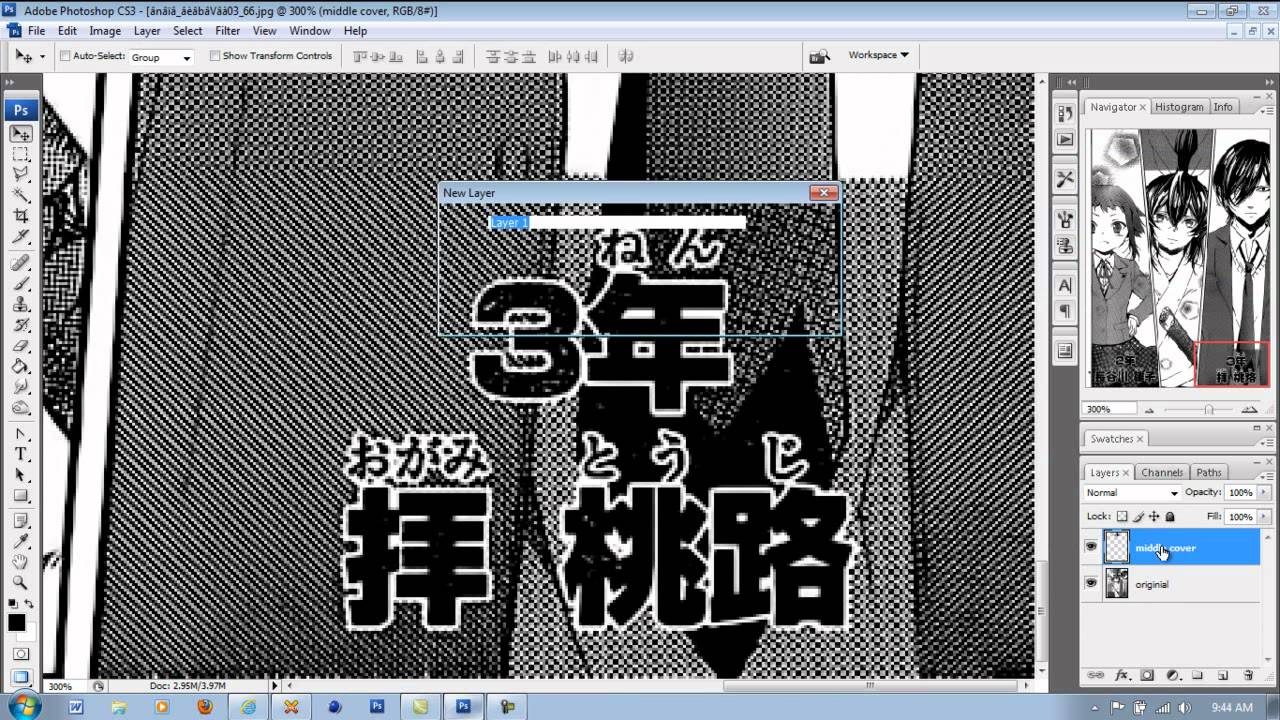Click the link layers icon

click(x=1097, y=676)
